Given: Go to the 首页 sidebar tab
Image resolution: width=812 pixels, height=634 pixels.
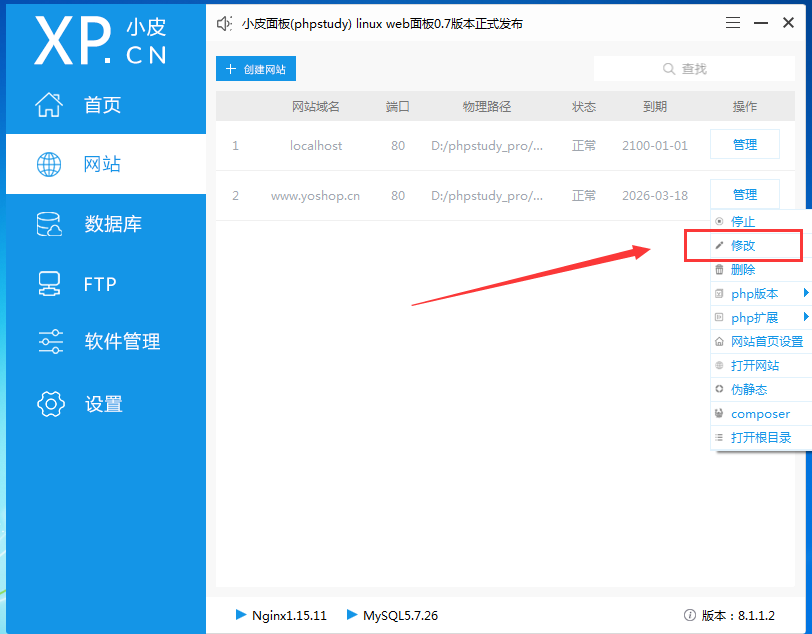Looking at the screenshot, I should [x=106, y=105].
